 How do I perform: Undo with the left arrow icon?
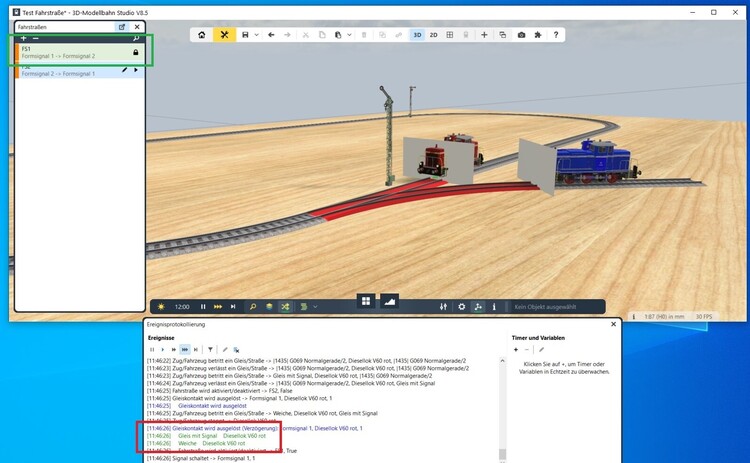[x=271, y=35]
